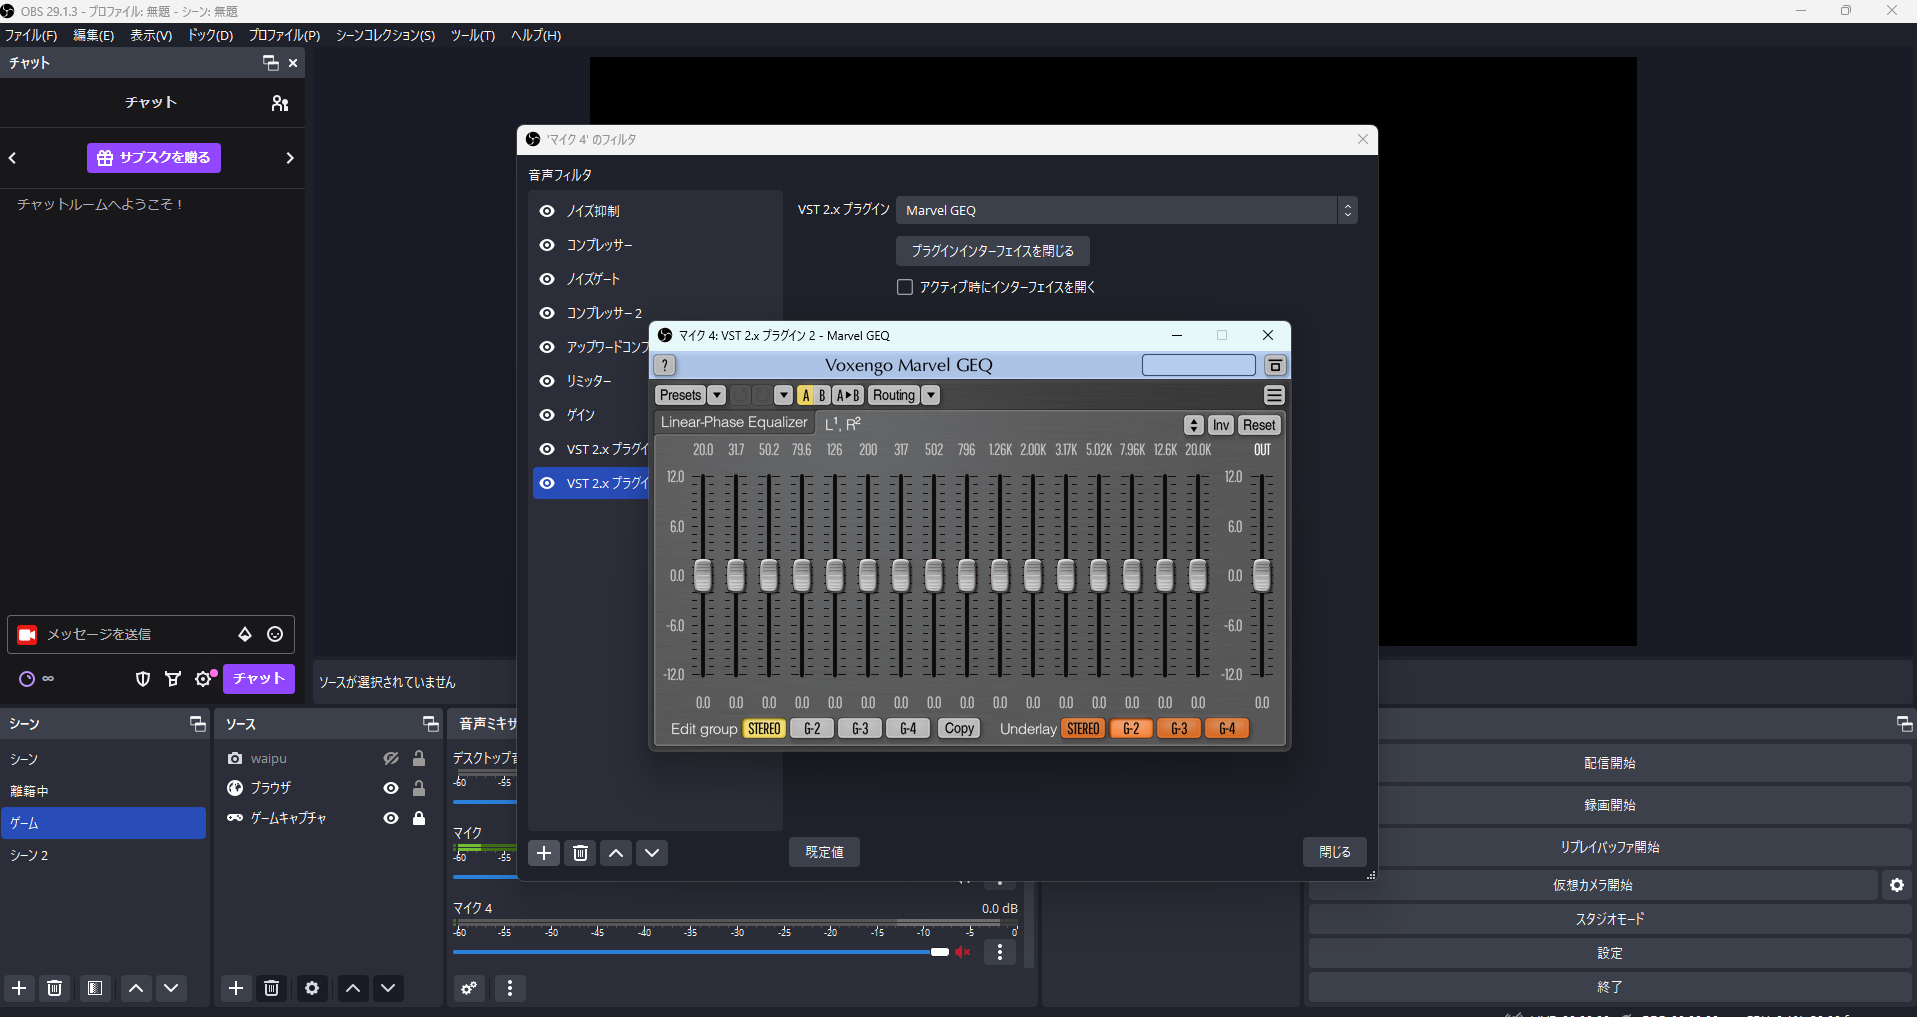Open シーンコレクション menu
The width and height of the screenshot is (1917, 1017).
385,35
